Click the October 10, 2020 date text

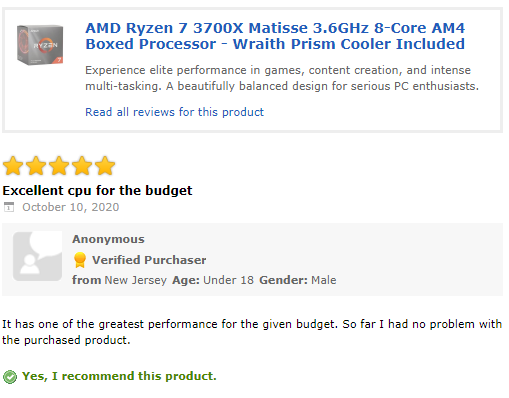pos(71,207)
